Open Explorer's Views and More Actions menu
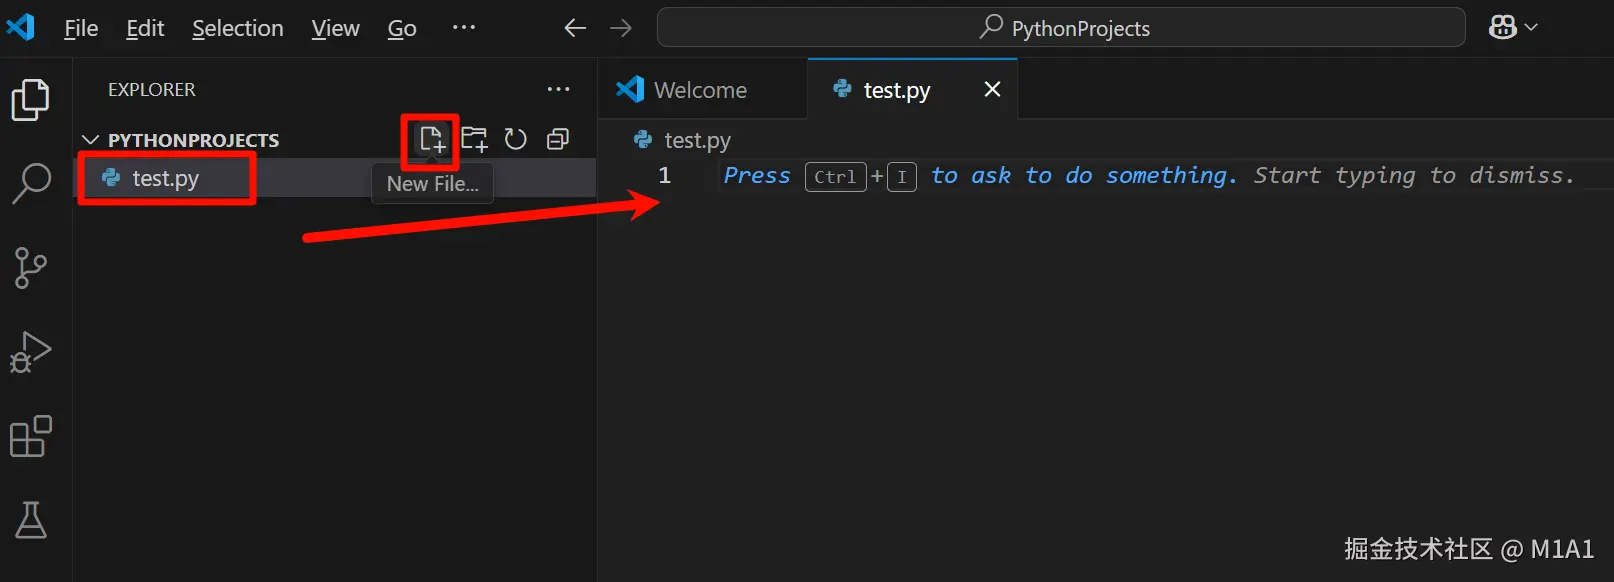This screenshot has height=582, width=1614. (x=558, y=89)
